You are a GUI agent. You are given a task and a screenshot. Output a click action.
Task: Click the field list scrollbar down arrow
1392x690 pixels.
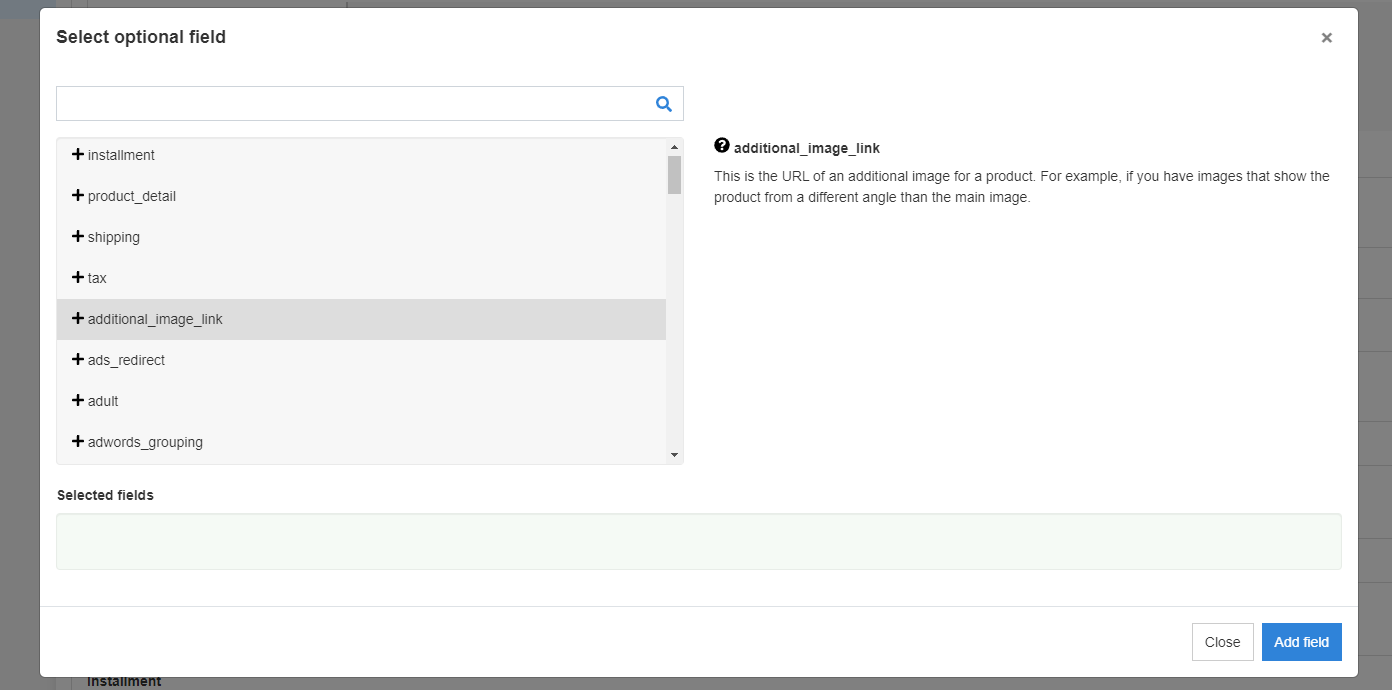pyautogui.click(x=674, y=455)
